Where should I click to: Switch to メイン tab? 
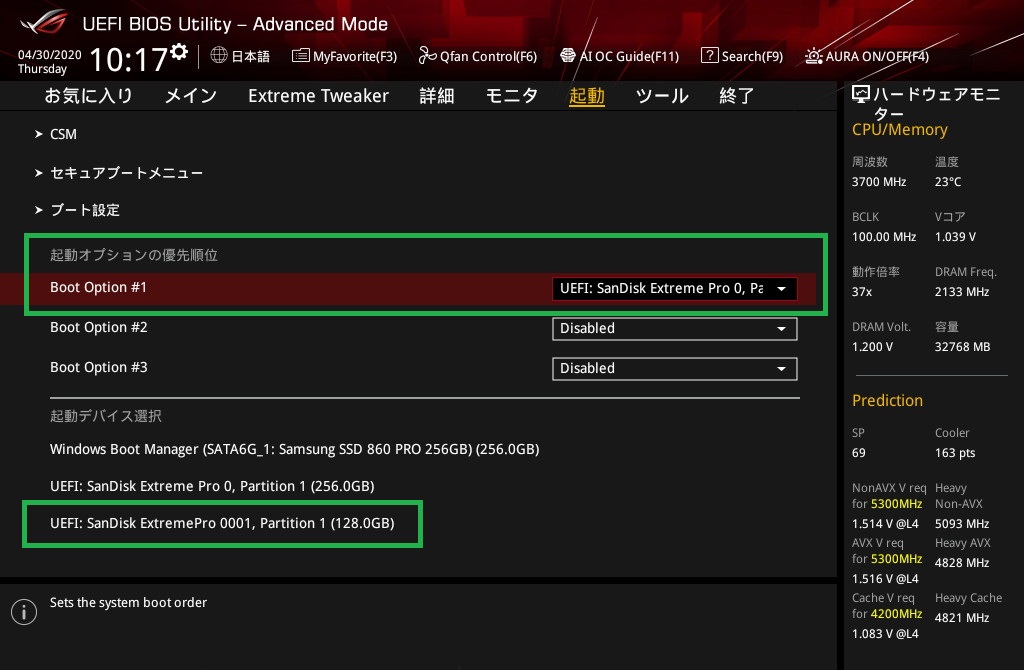click(x=191, y=96)
